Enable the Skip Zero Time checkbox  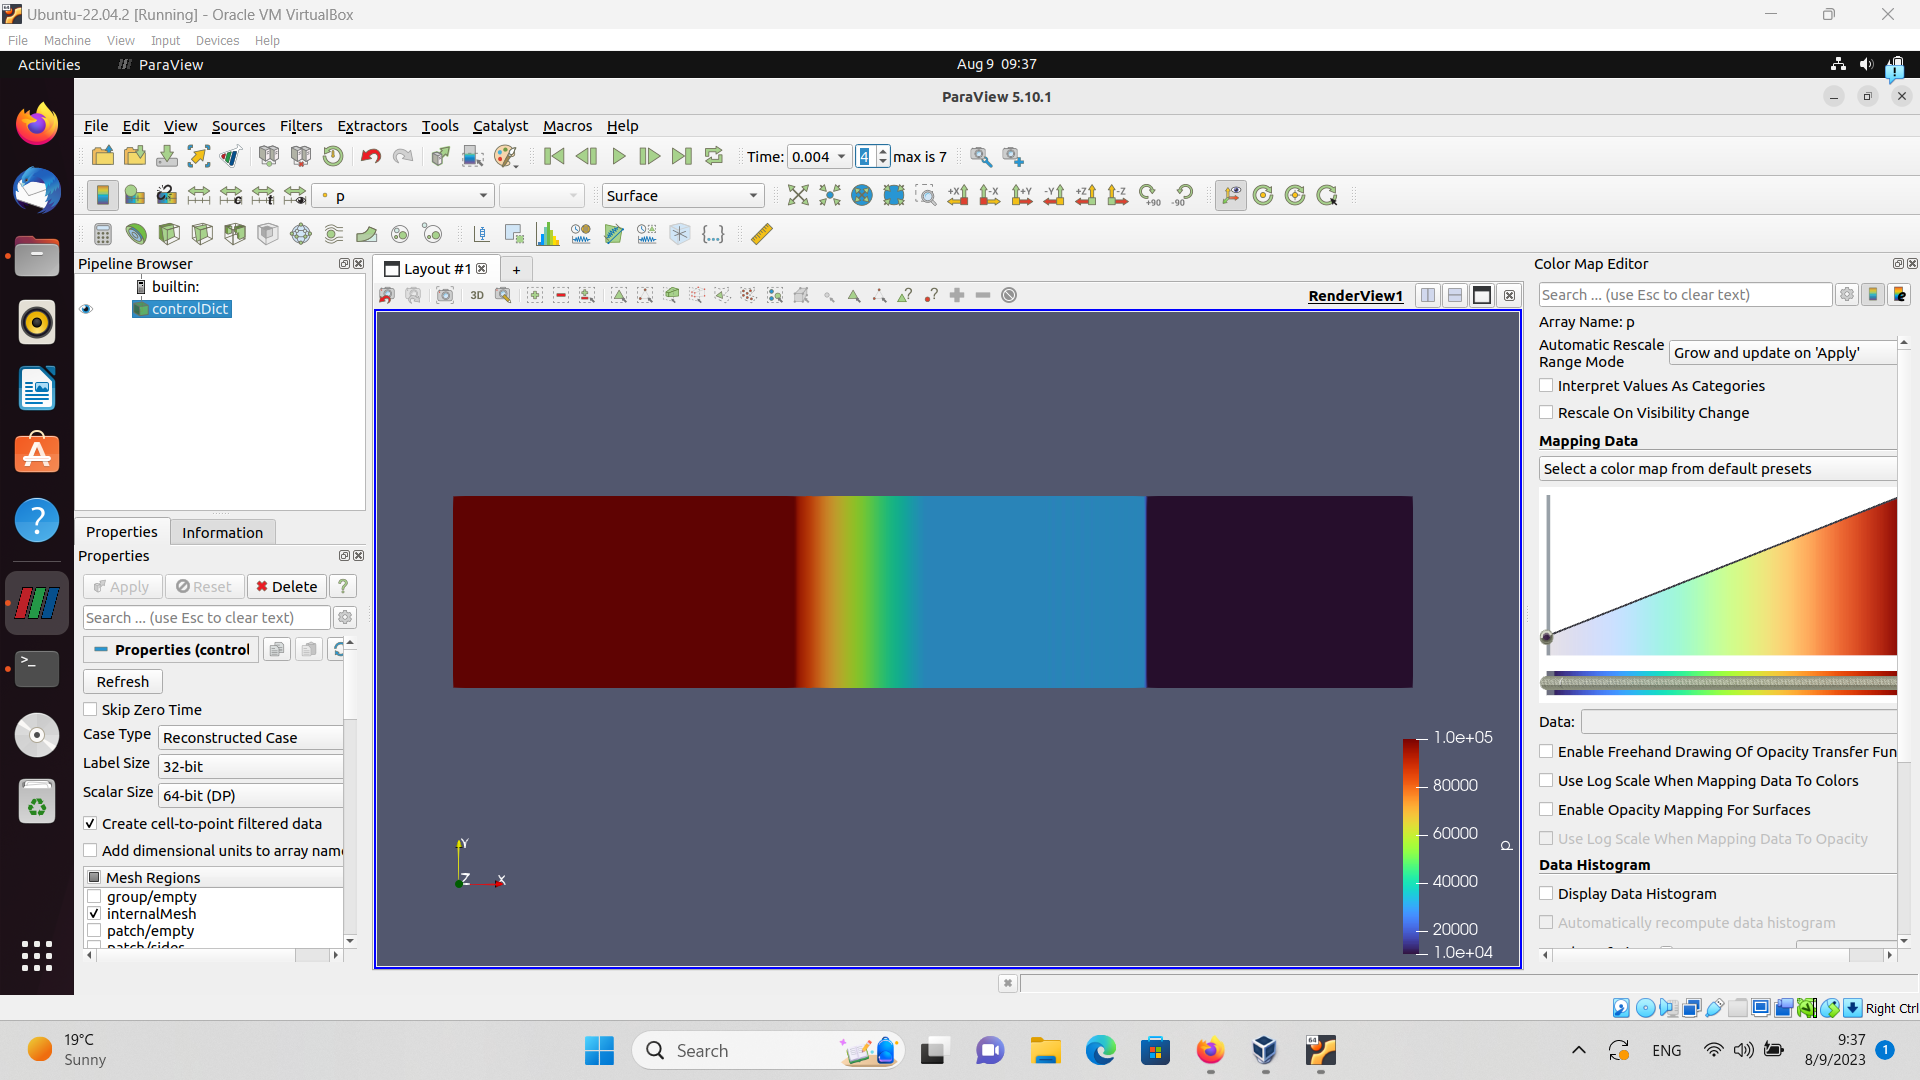coord(91,710)
